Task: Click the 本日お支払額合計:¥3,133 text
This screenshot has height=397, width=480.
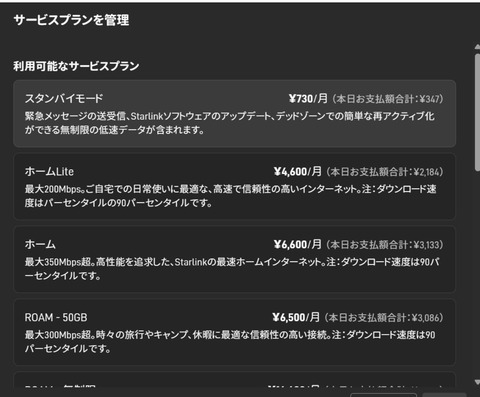Action: coord(385,245)
